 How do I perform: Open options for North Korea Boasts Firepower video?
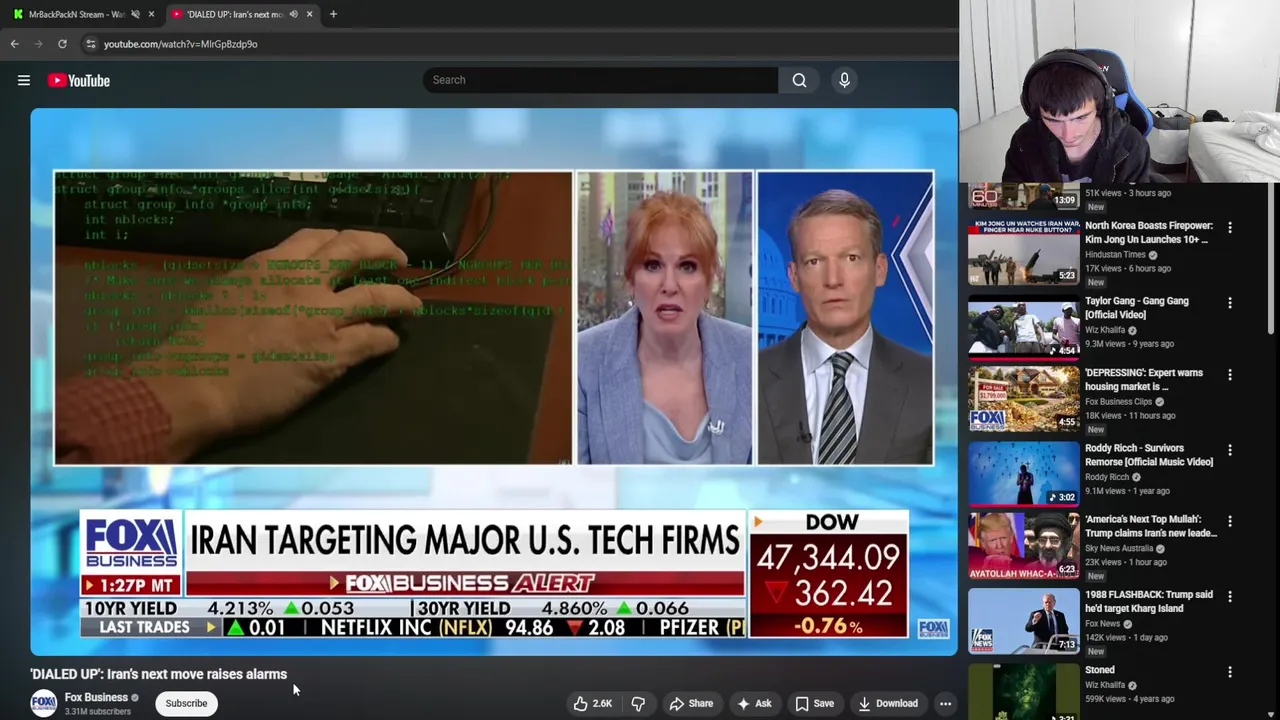[x=1230, y=228]
